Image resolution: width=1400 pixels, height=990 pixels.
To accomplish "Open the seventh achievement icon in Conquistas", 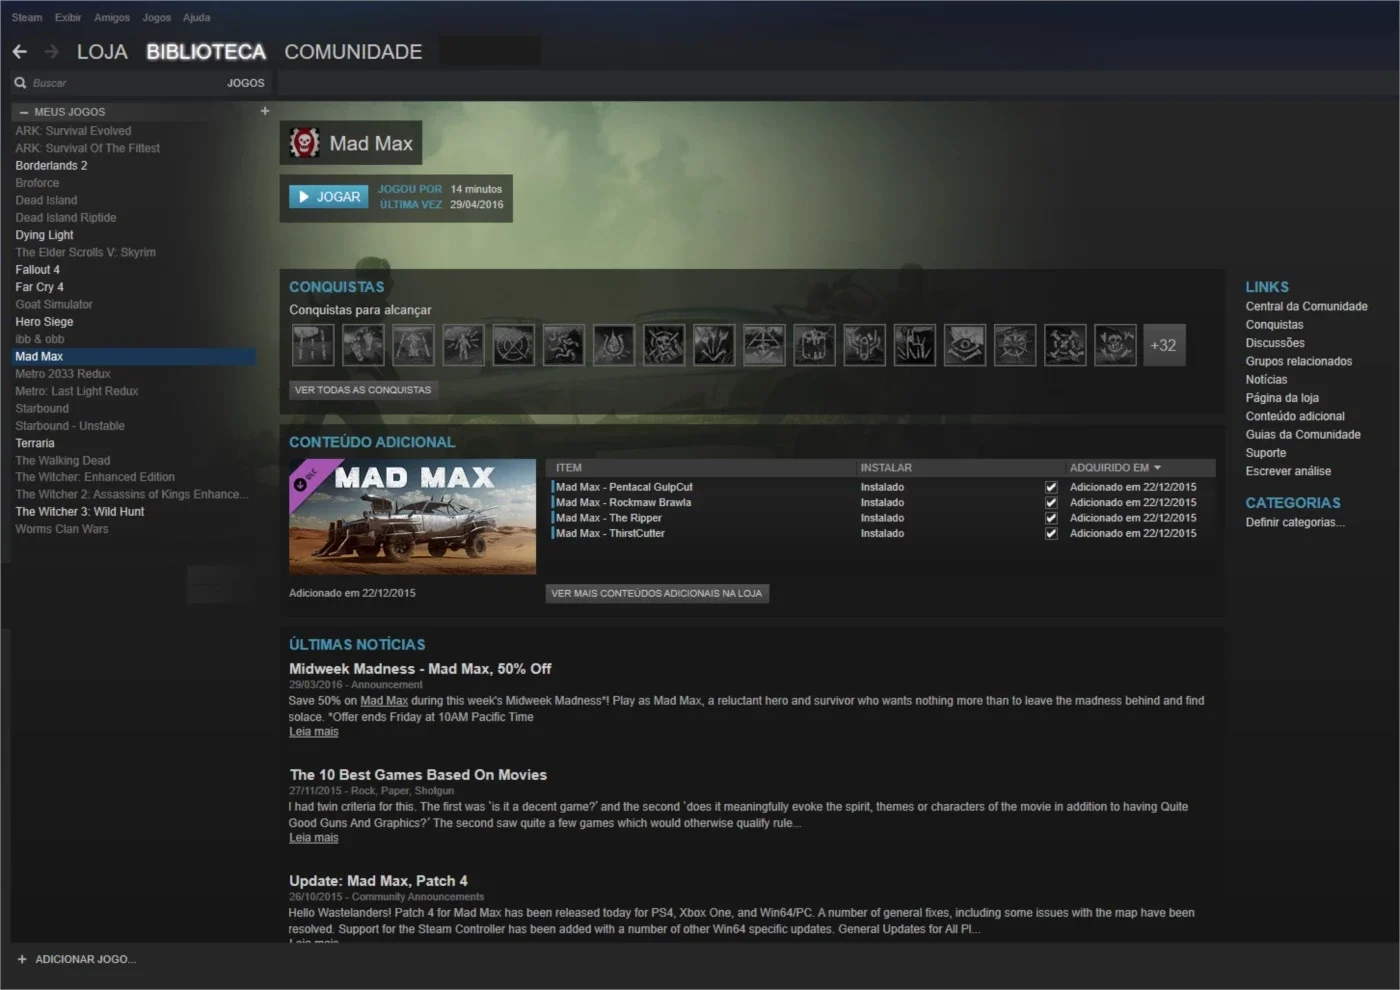I will [x=613, y=345].
